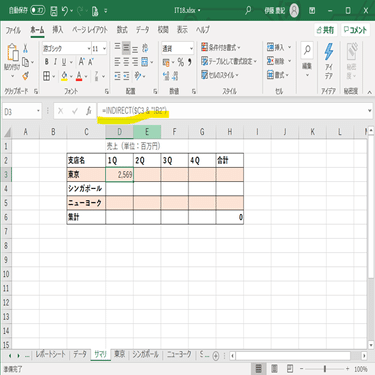Expand the formula bar
This screenshot has height=375, width=375.
click(370, 111)
